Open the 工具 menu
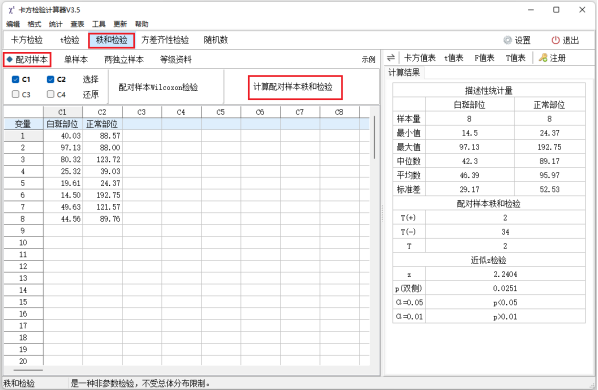The width and height of the screenshot is (598, 390). pyautogui.click(x=99, y=24)
